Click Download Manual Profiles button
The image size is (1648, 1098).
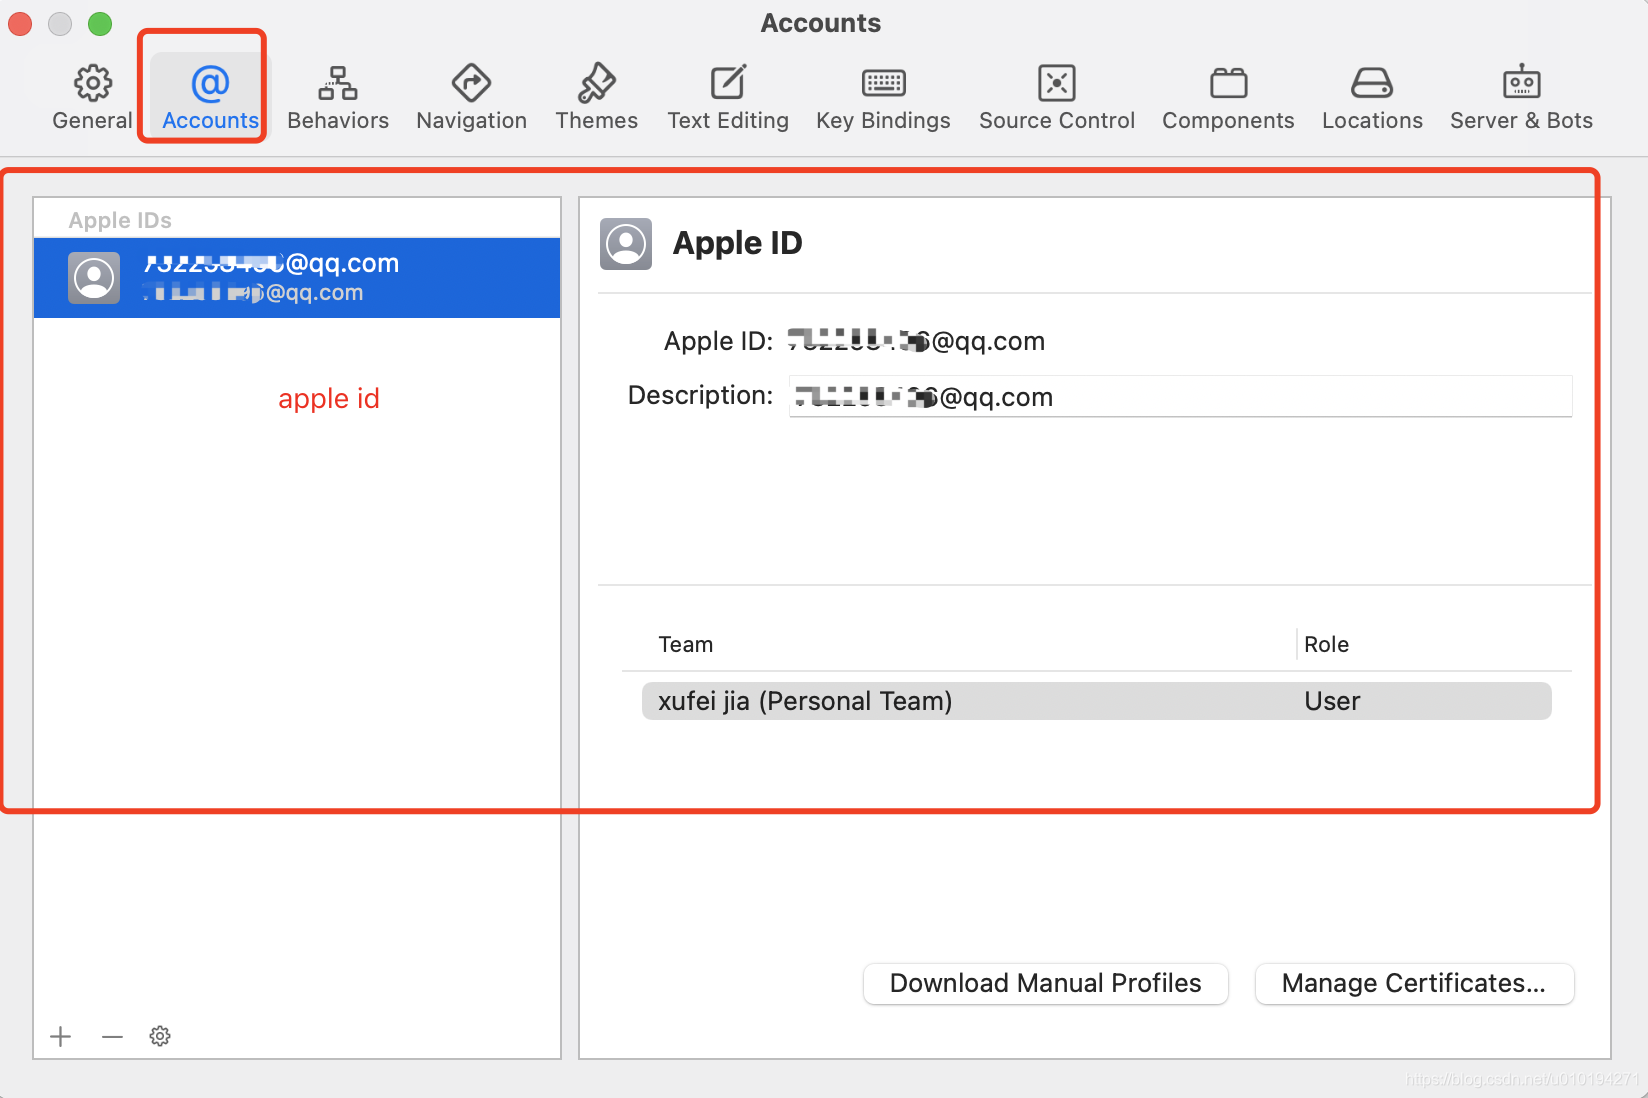point(1045,983)
